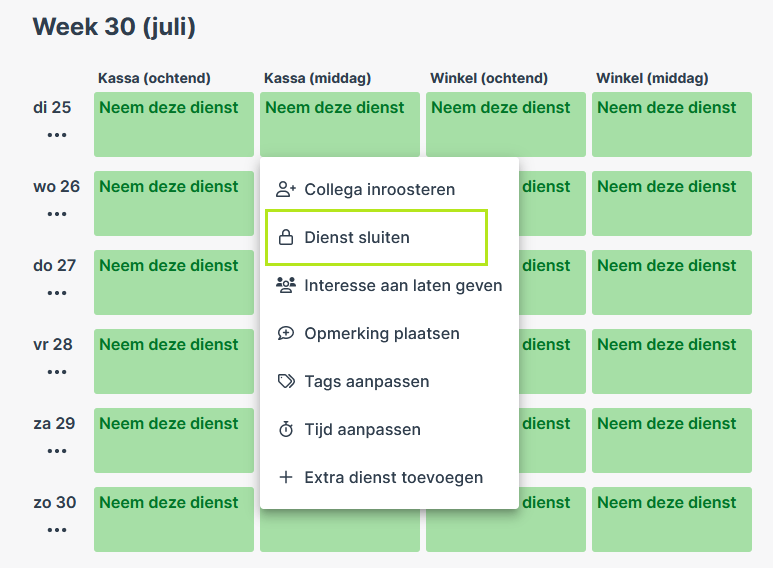Viewport: 773px width, 568px height.
Task: Expand the options dots under vr 28
Action: click(x=57, y=372)
